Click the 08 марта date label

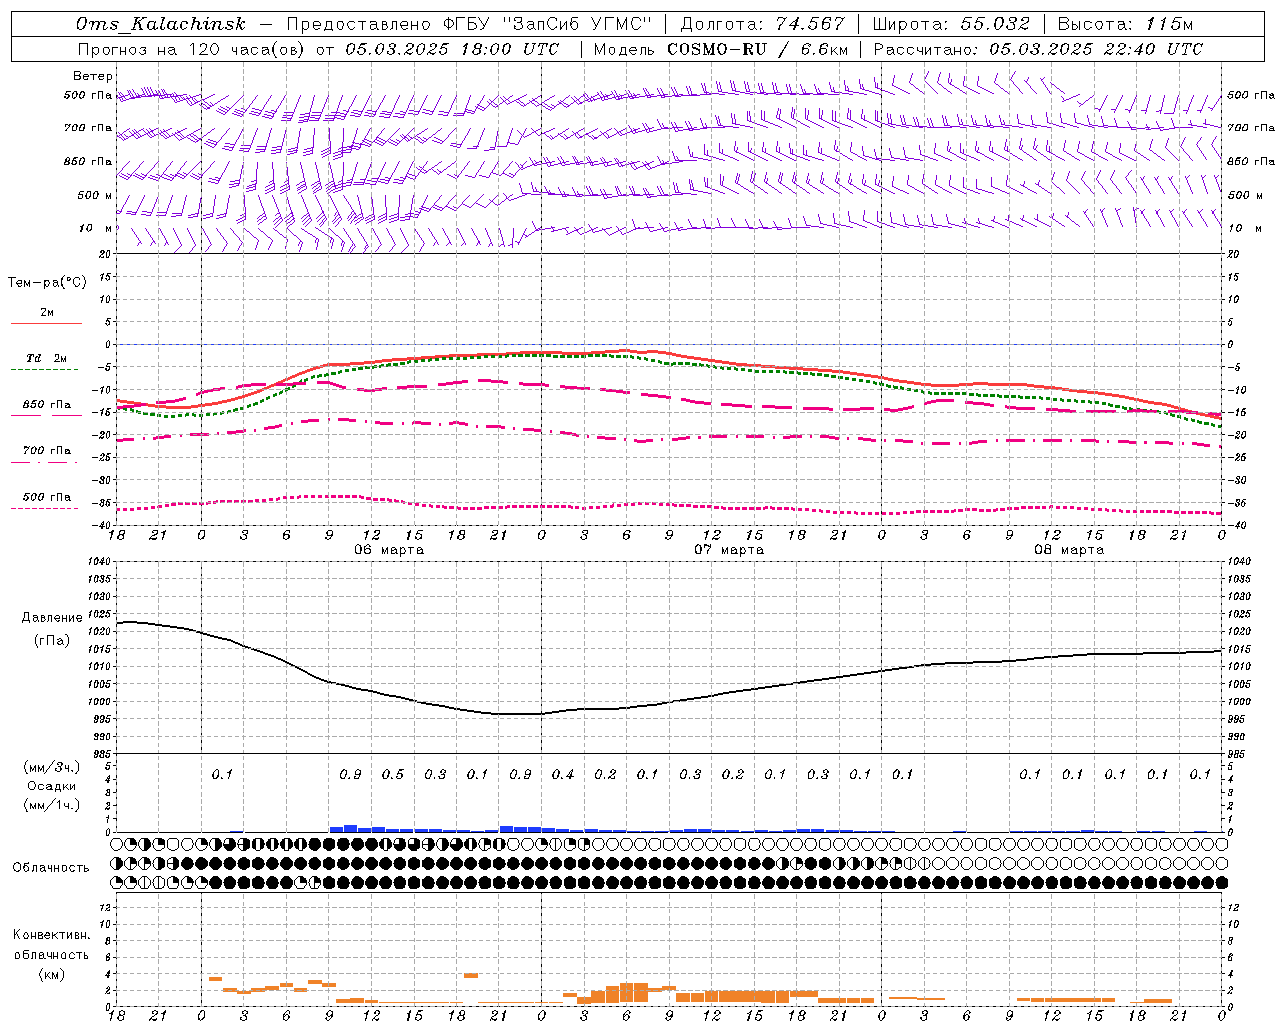point(1069,550)
